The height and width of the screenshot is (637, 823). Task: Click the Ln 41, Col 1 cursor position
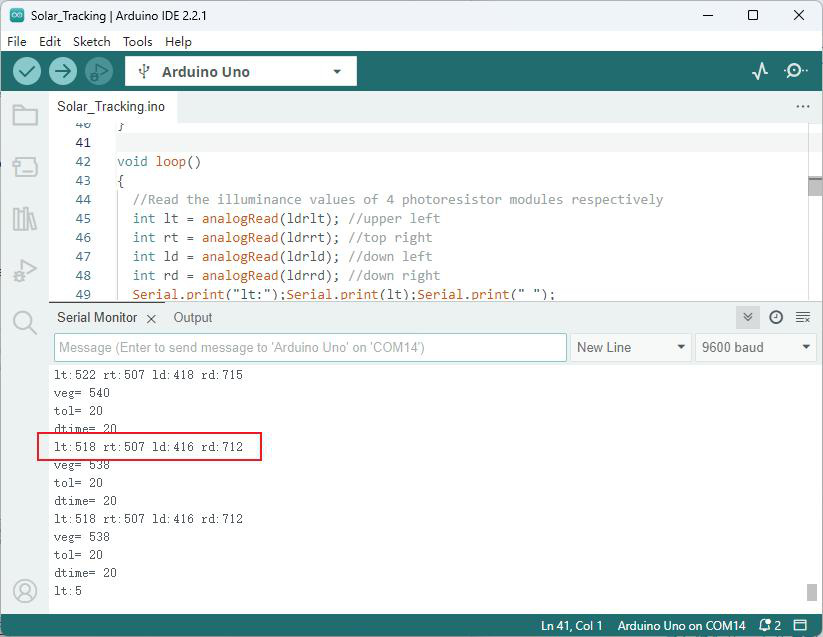pyautogui.click(x=572, y=625)
